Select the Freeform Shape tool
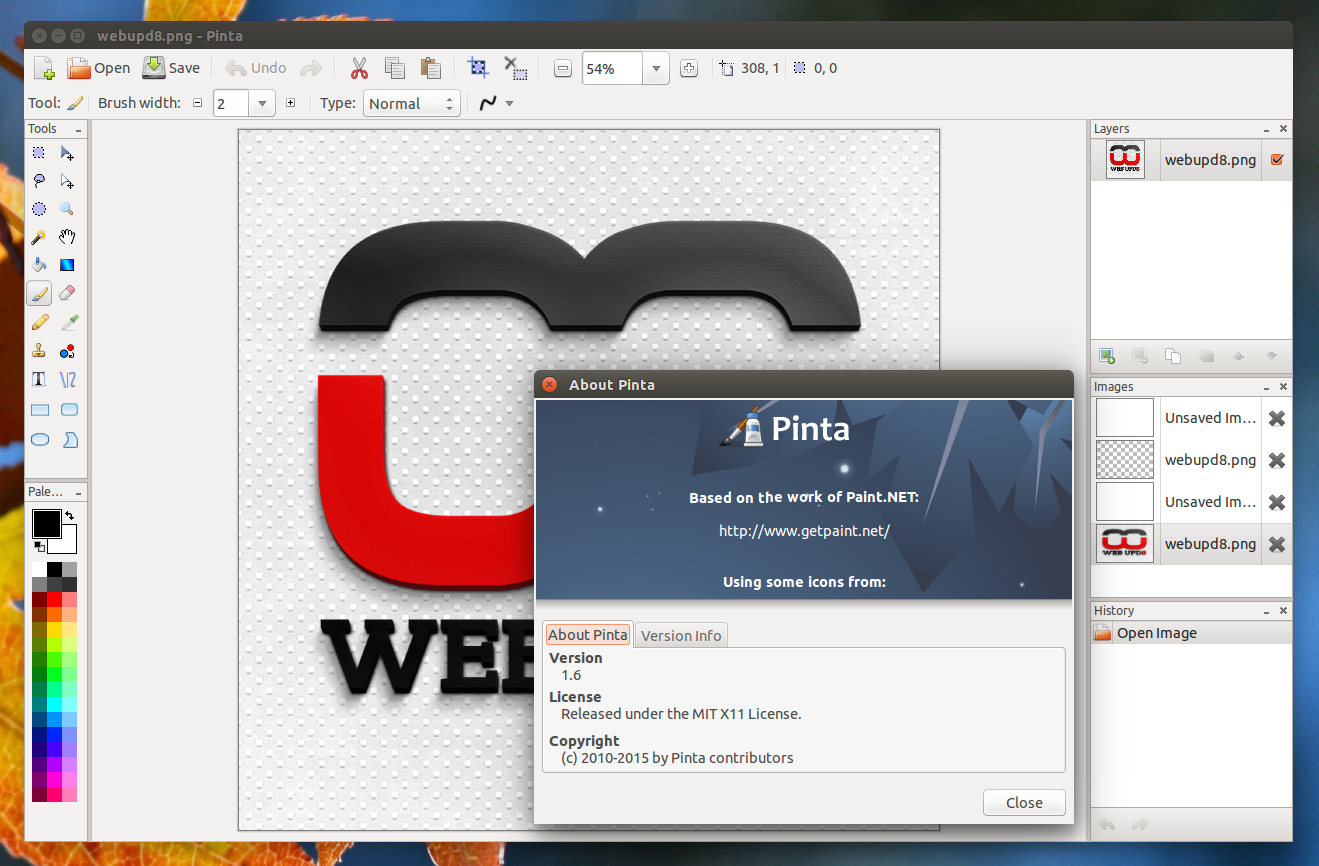The width and height of the screenshot is (1319, 866). coord(69,439)
